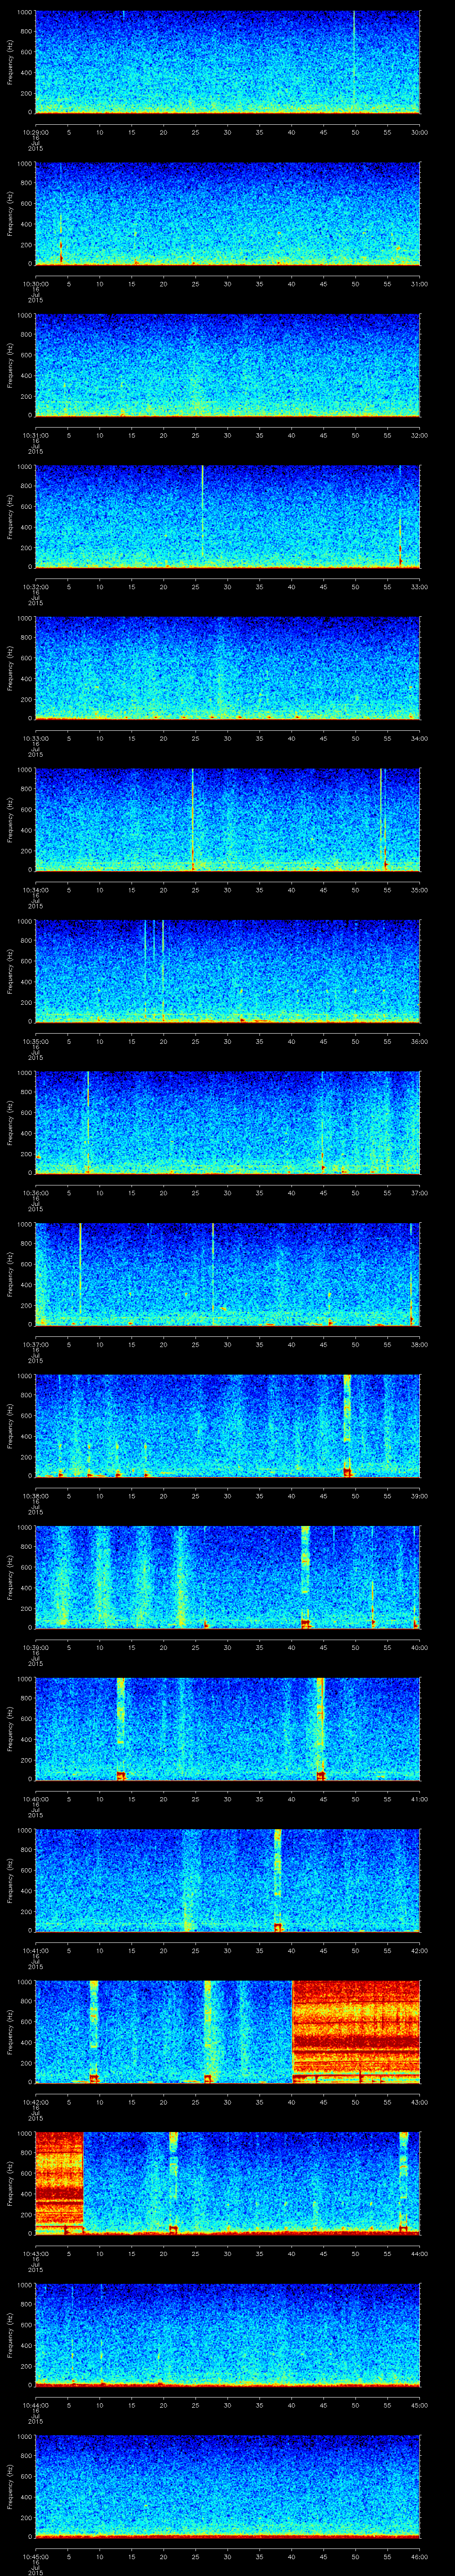Select the red broadband noise block in 10:43 spectrogram
Screen dimensions: 455x2576
tap(59, 2183)
